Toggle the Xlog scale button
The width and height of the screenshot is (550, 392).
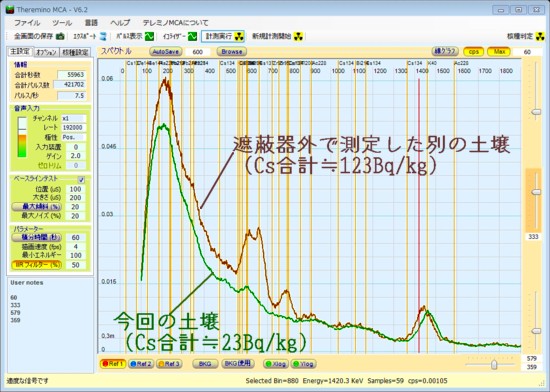coord(276,364)
